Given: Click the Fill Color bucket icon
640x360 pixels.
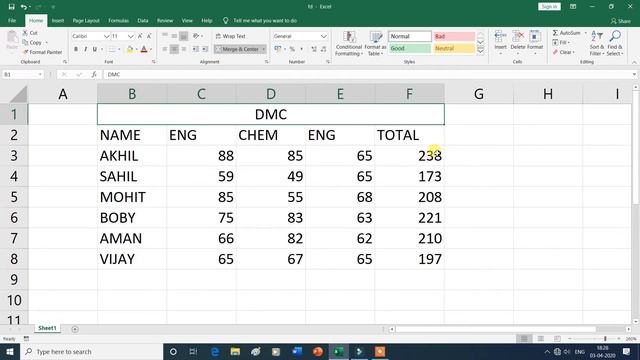Looking at the screenshot, I should 129,49.
